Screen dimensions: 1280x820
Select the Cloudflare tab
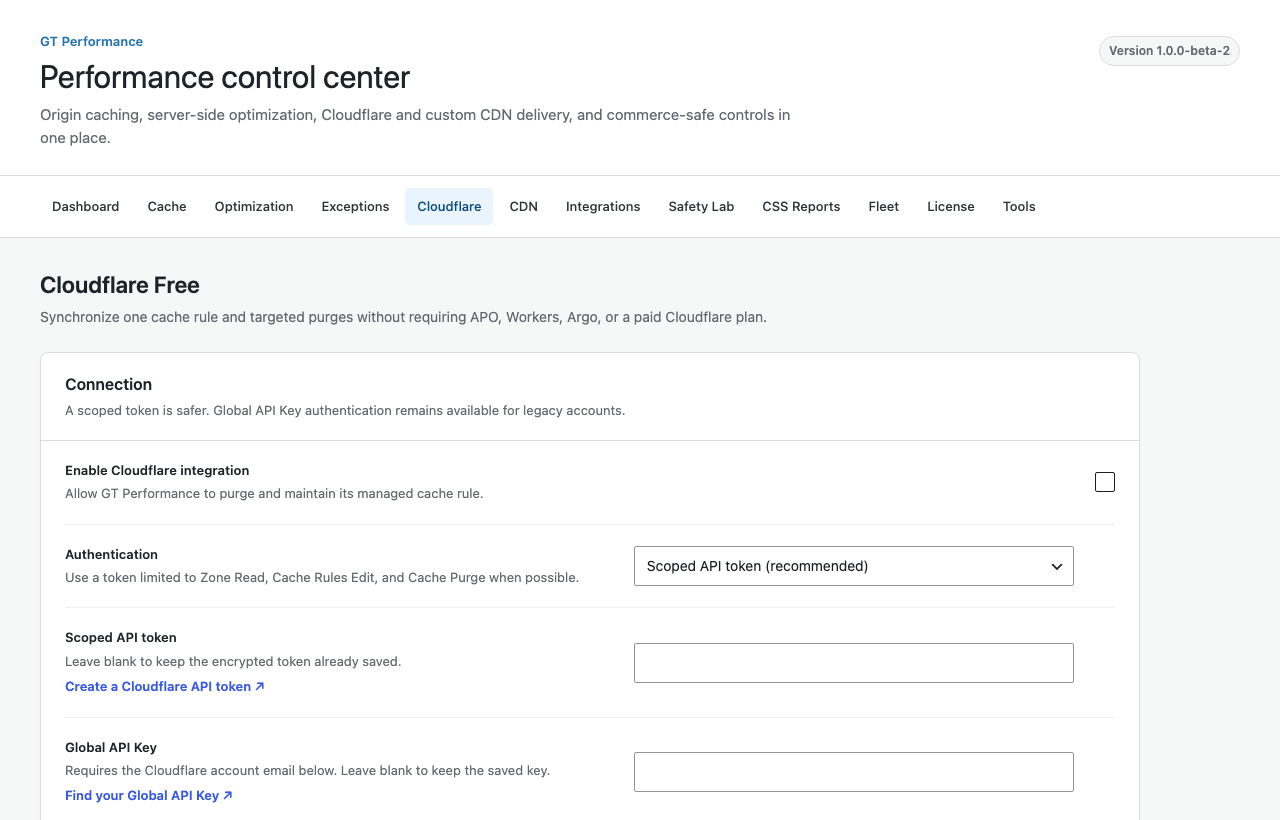pos(449,206)
